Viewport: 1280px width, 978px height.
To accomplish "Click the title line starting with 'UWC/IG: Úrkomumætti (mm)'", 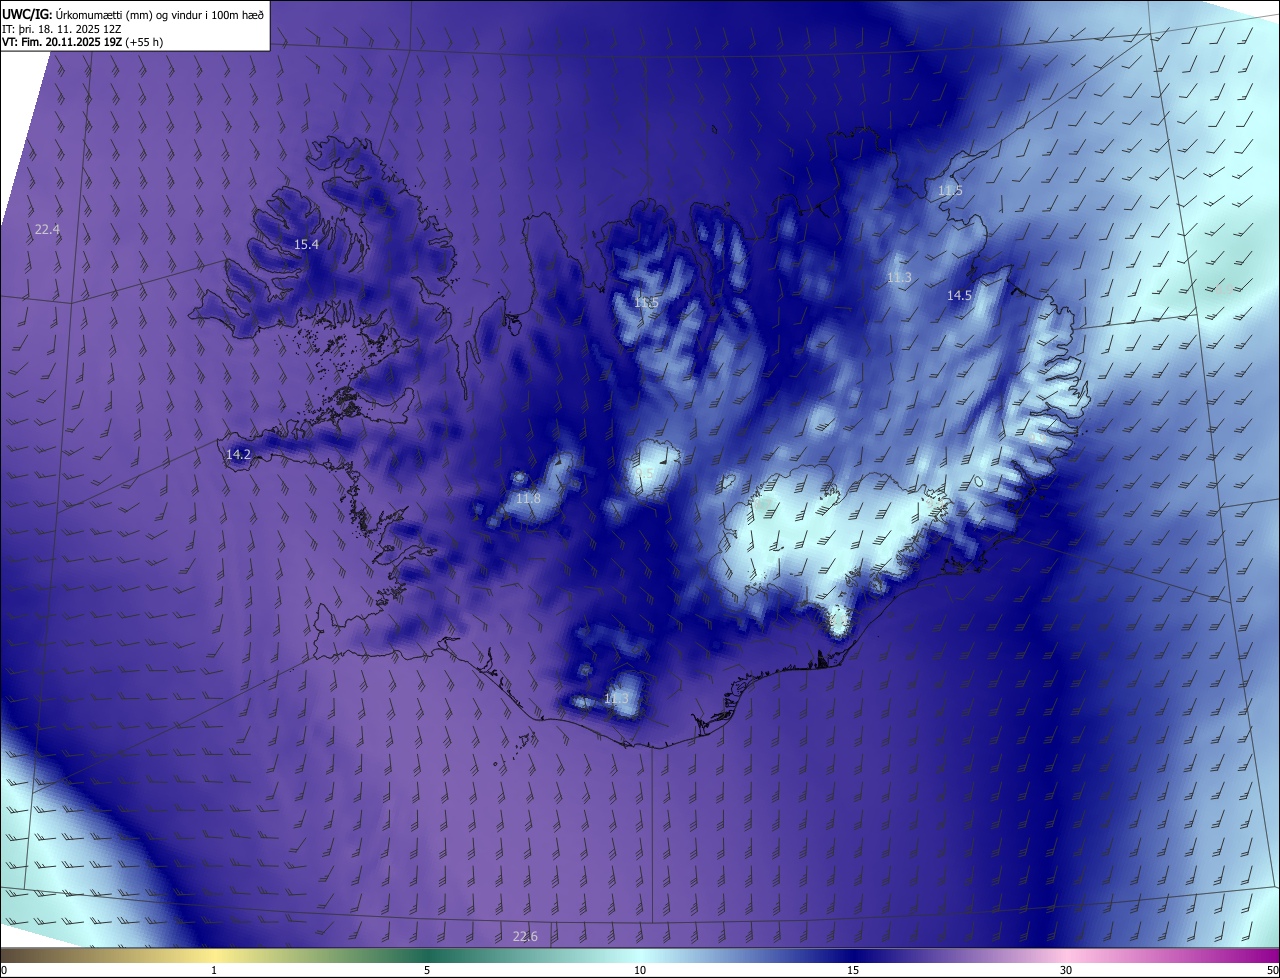I will (x=133, y=13).
